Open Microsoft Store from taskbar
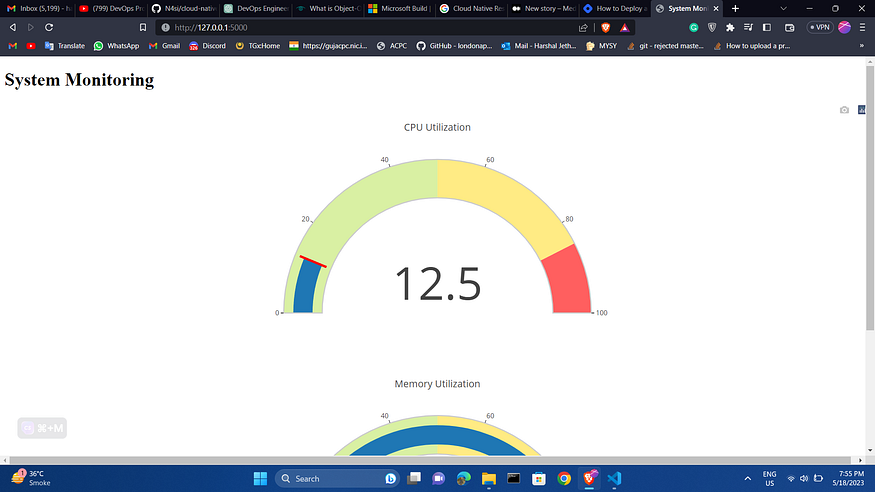This screenshot has width=875, height=492. point(539,479)
